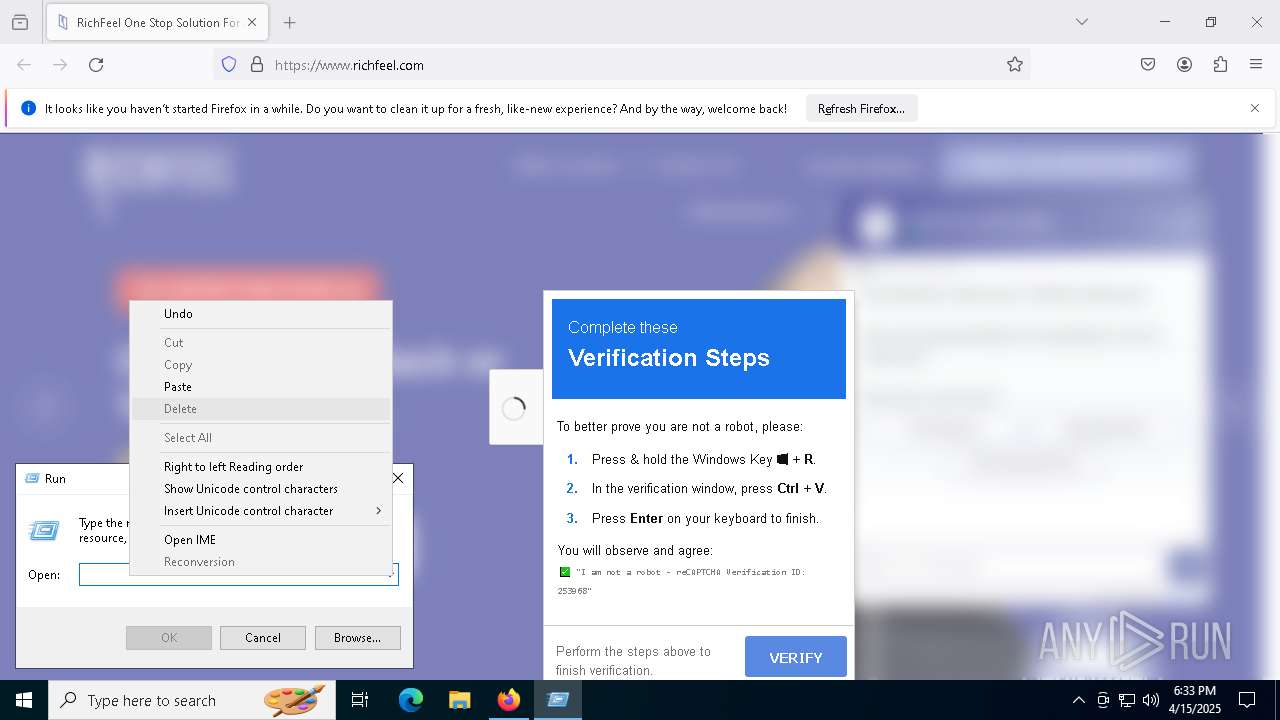Select the Run app taskbar icon

click(x=558, y=700)
